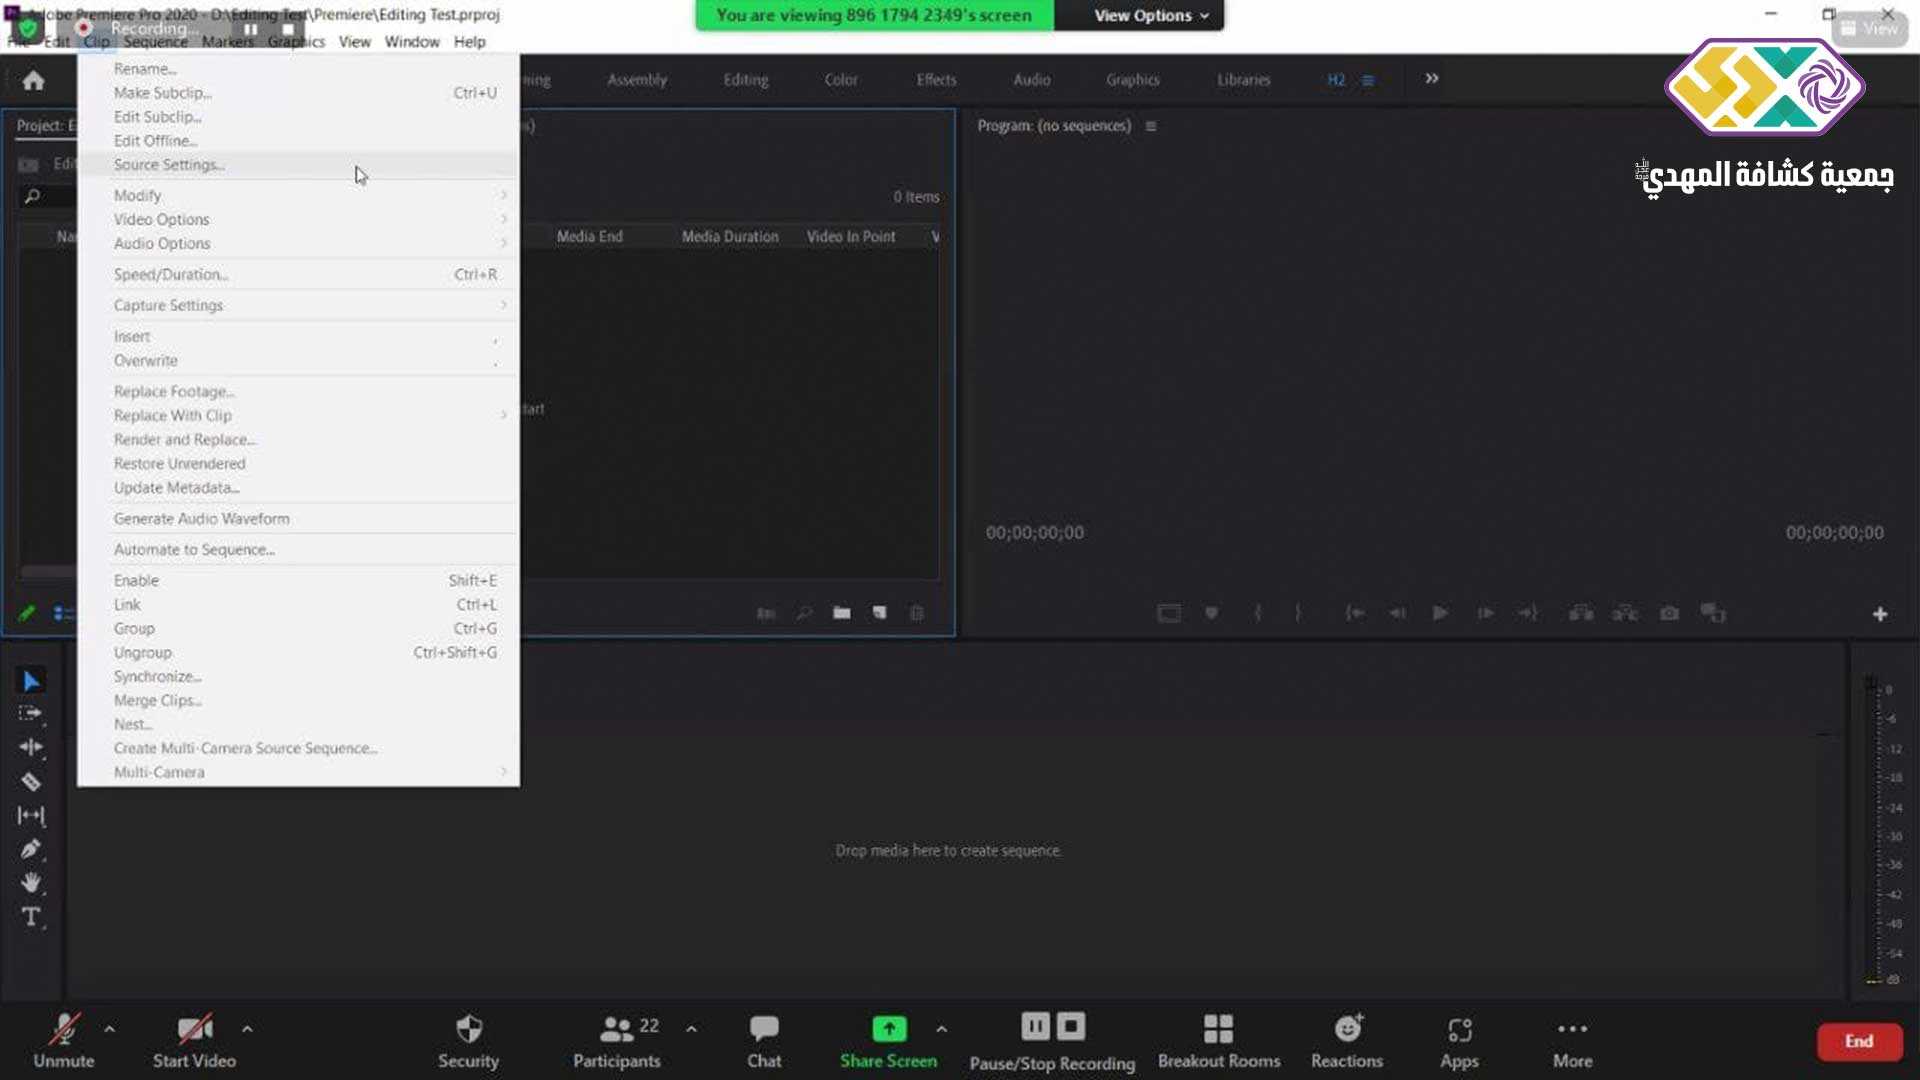
Task: Select the Razor tool in toolbar
Action: point(31,782)
